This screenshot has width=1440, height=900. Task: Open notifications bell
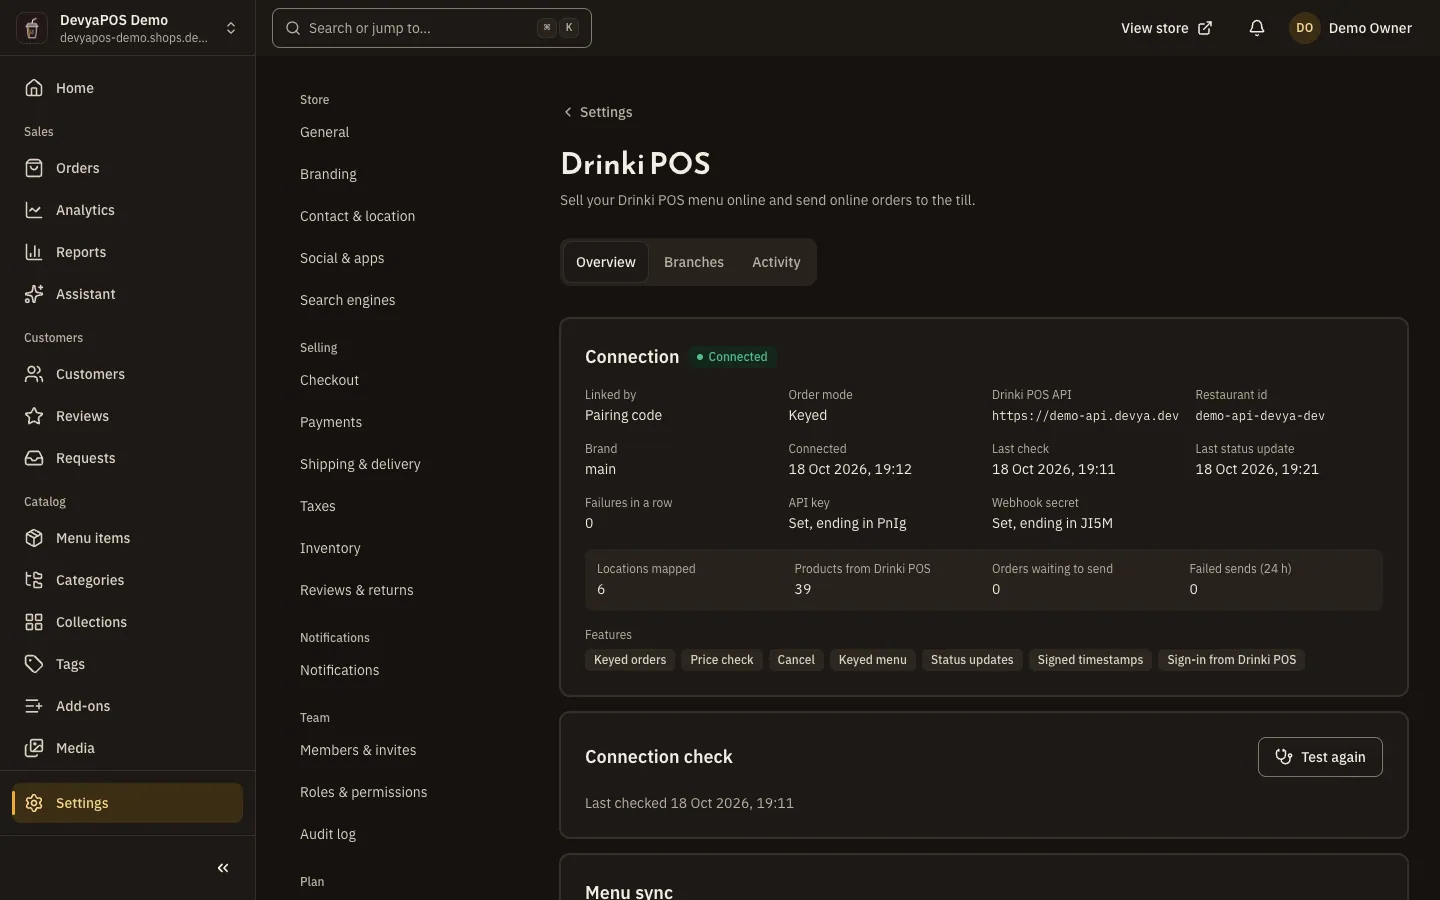(1257, 28)
